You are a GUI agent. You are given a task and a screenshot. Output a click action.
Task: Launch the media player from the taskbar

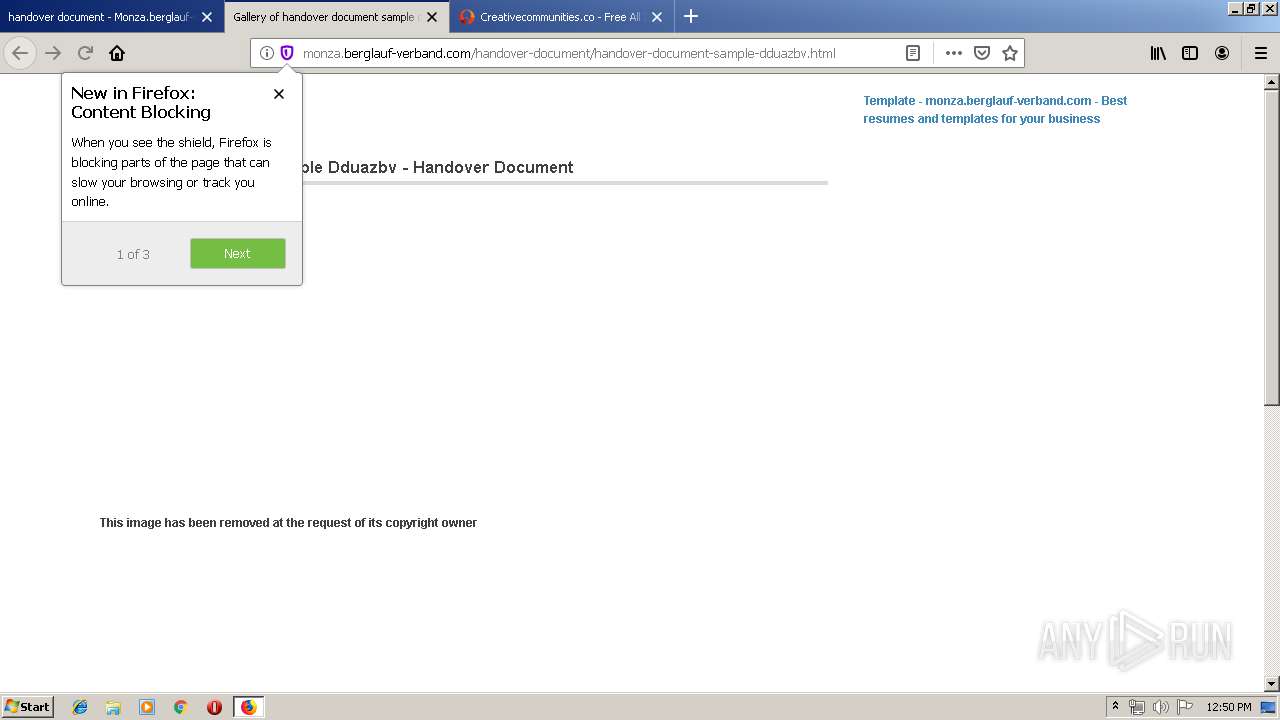pyautogui.click(x=147, y=707)
